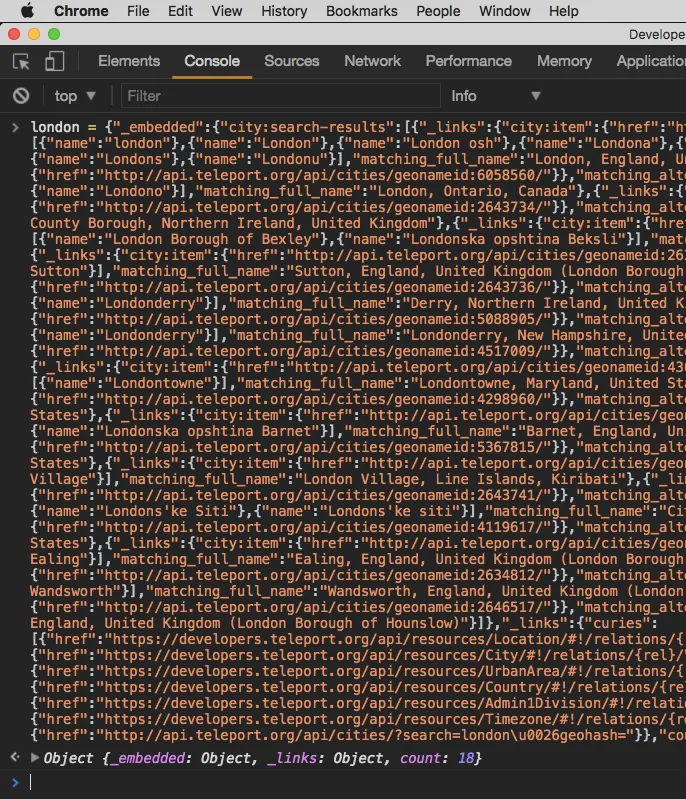
Task: Switch to the Elements tab
Action: [129, 61]
